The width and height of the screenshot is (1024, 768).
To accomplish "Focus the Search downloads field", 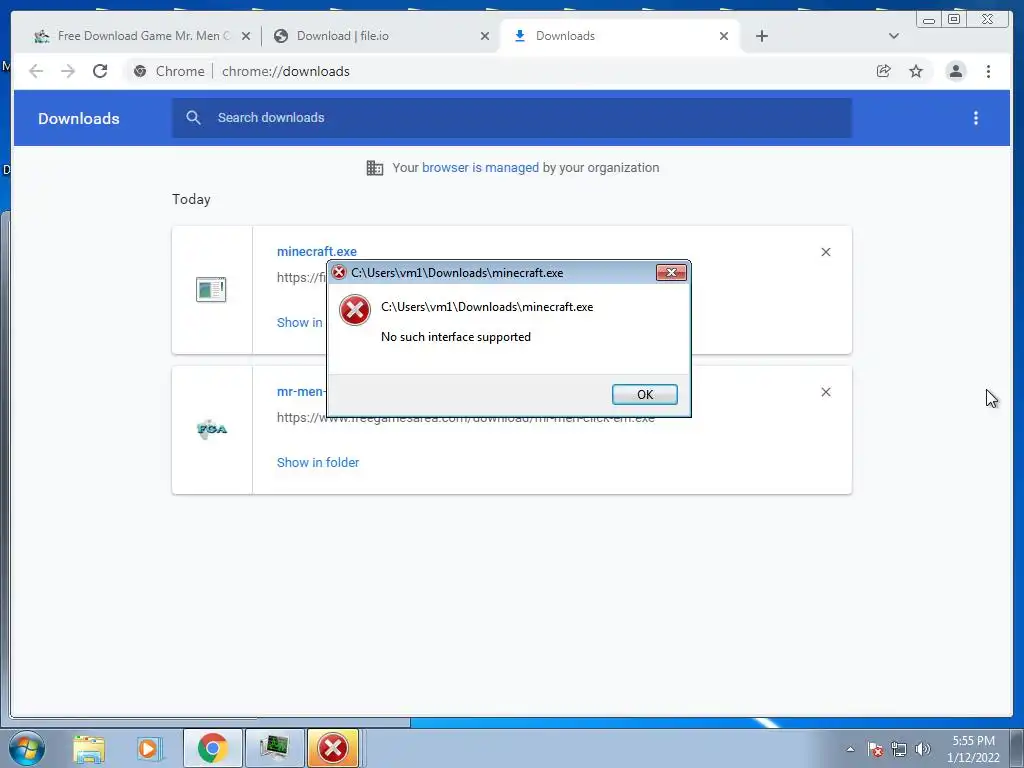I will pos(511,118).
